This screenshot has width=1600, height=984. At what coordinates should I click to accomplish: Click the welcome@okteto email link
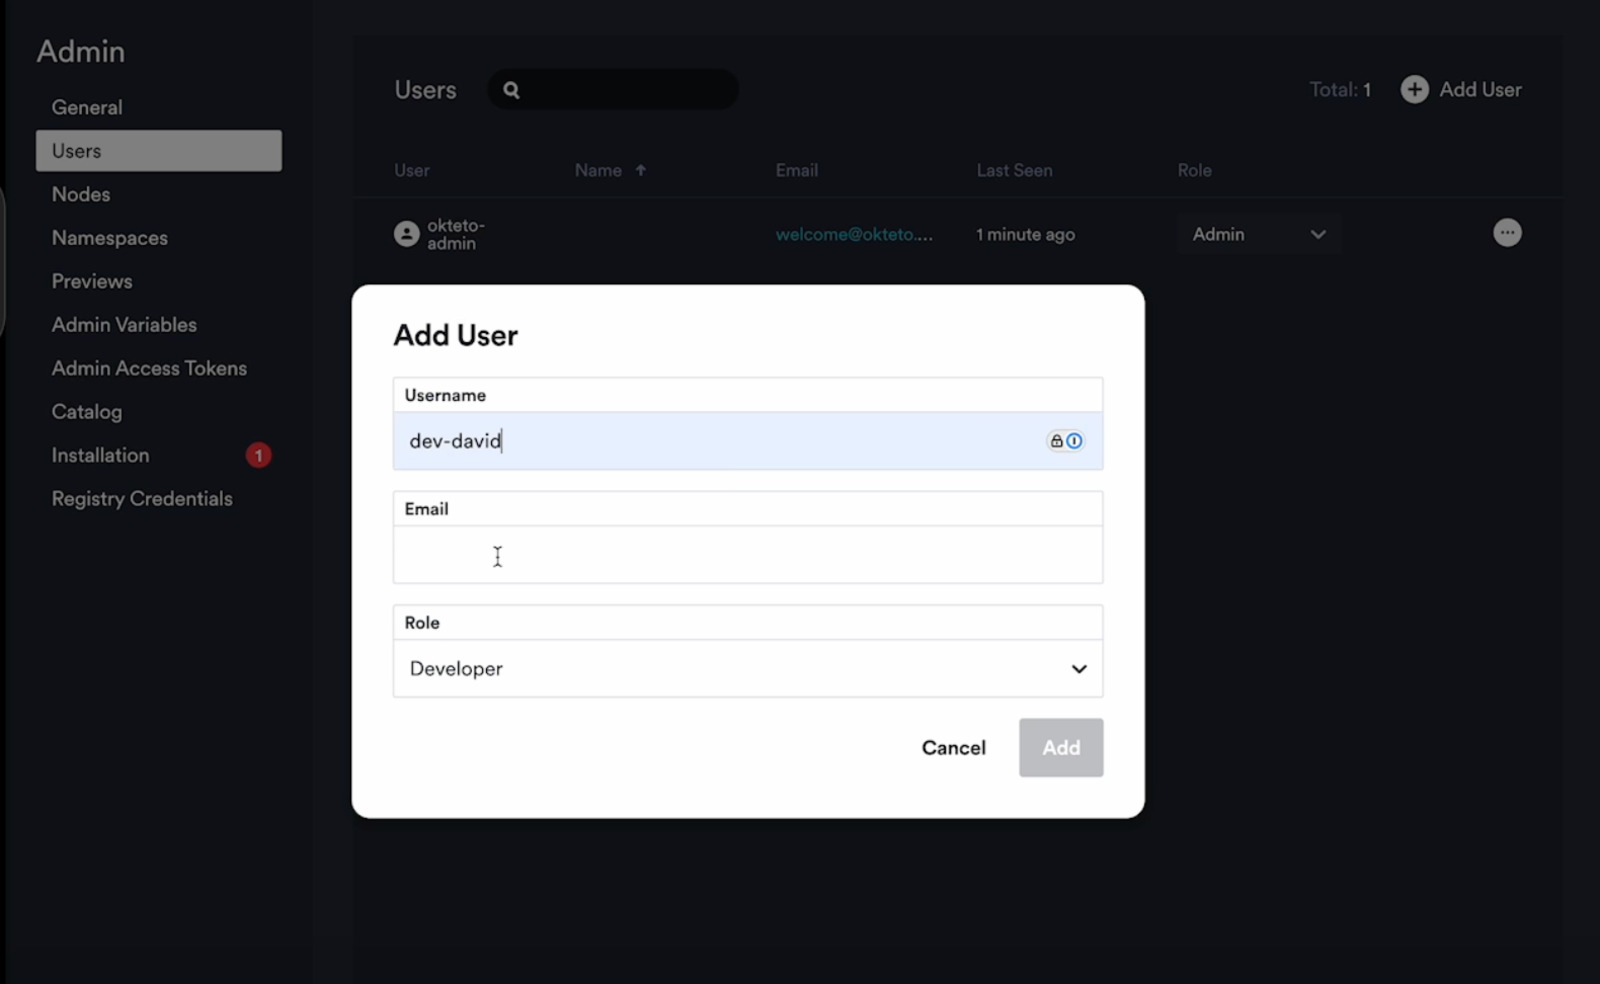(853, 234)
